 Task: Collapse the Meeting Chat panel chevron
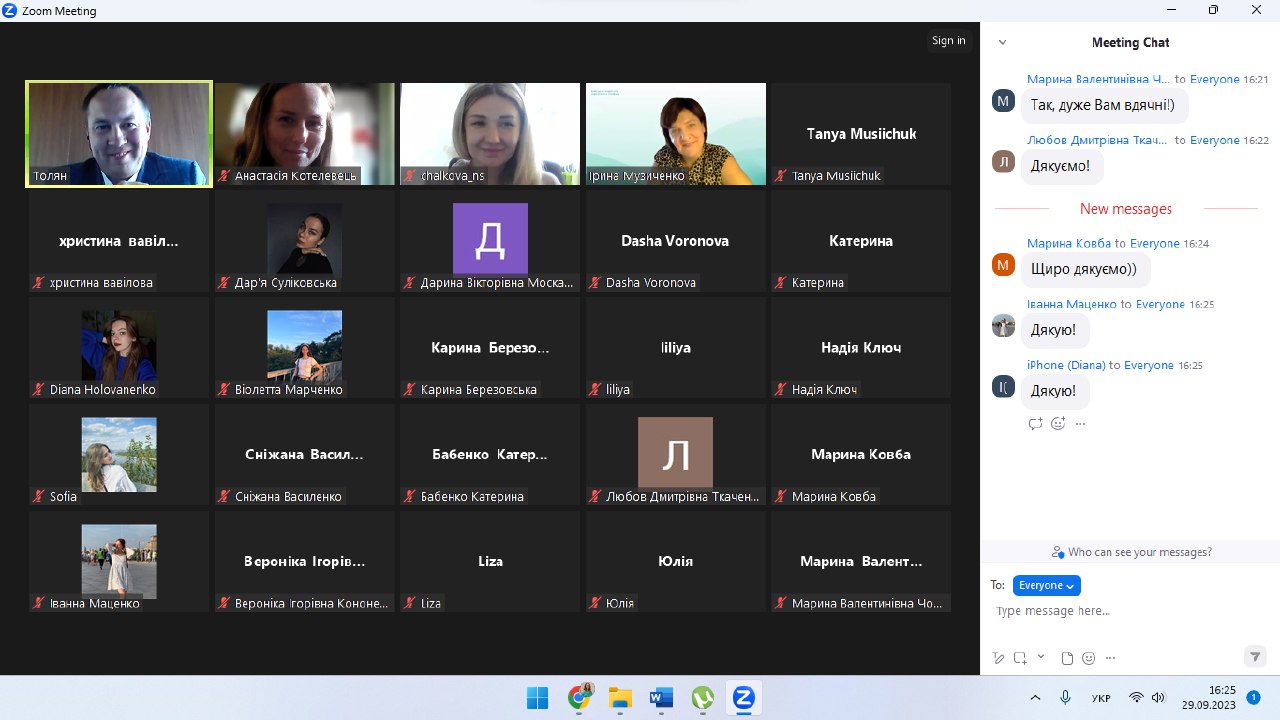pos(1002,42)
